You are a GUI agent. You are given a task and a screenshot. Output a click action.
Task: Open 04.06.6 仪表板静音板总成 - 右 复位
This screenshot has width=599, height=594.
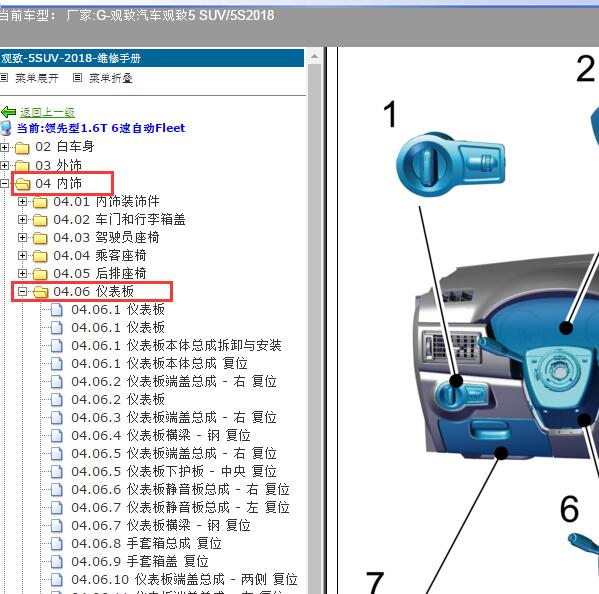[180, 489]
